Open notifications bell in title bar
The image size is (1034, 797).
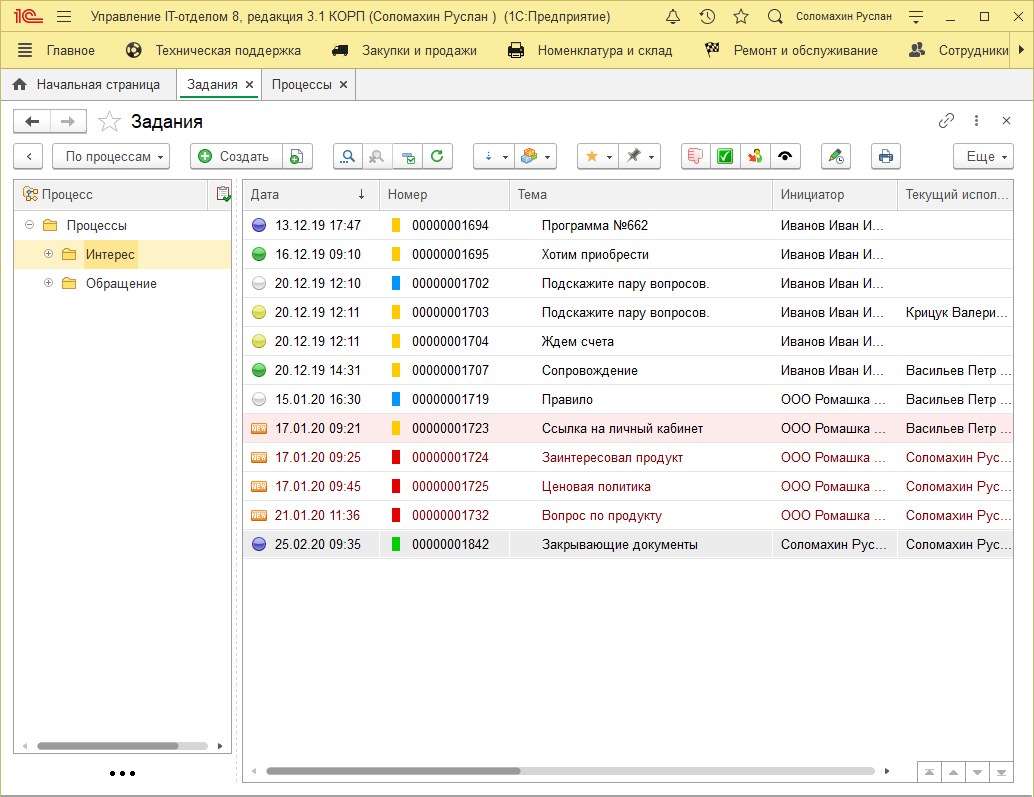click(x=673, y=17)
